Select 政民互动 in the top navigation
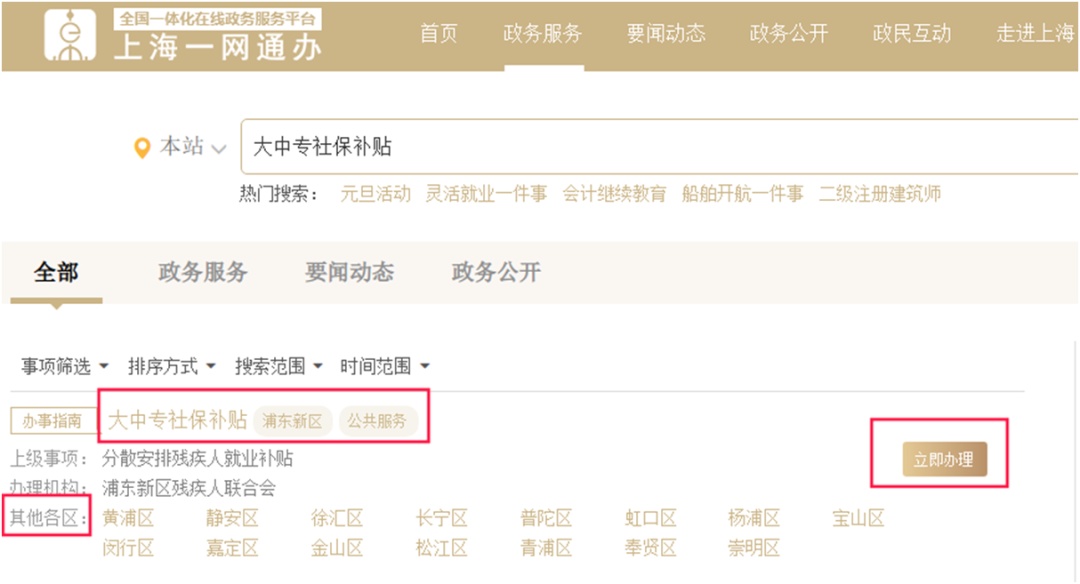The width and height of the screenshot is (1080, 584). point(912,34)
